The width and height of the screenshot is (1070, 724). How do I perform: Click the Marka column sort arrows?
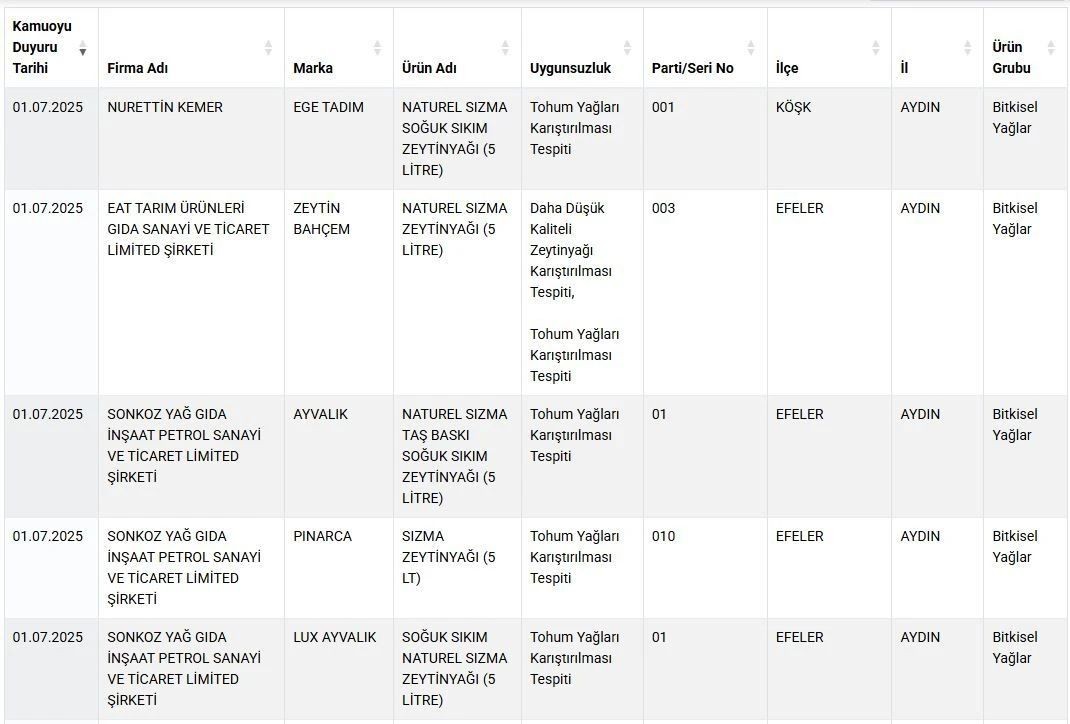pos(377,48)
